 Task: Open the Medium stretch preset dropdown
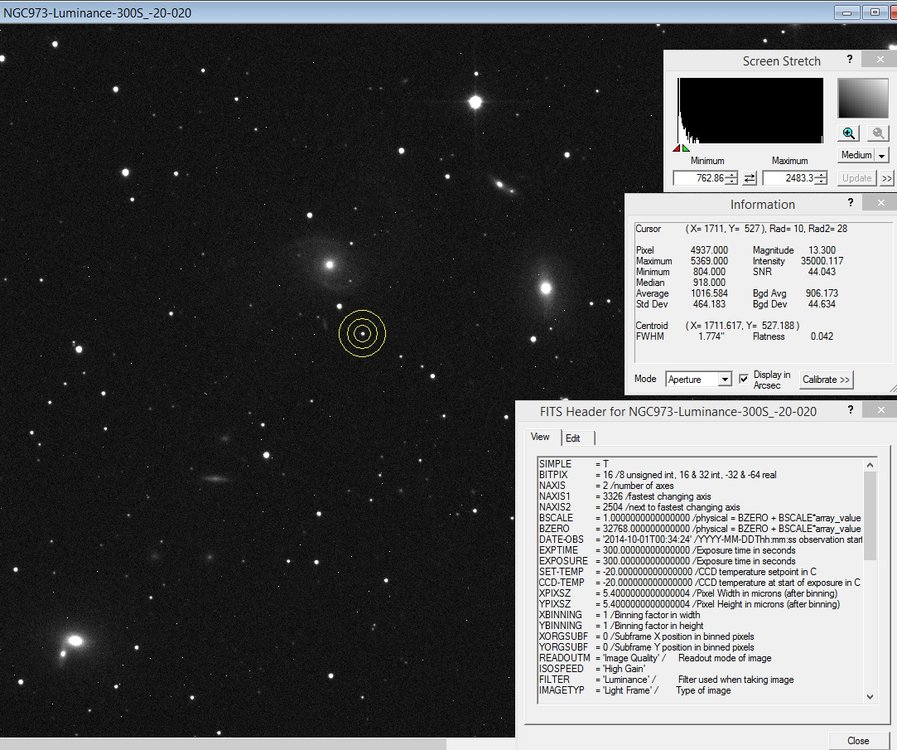pos(881,155)
